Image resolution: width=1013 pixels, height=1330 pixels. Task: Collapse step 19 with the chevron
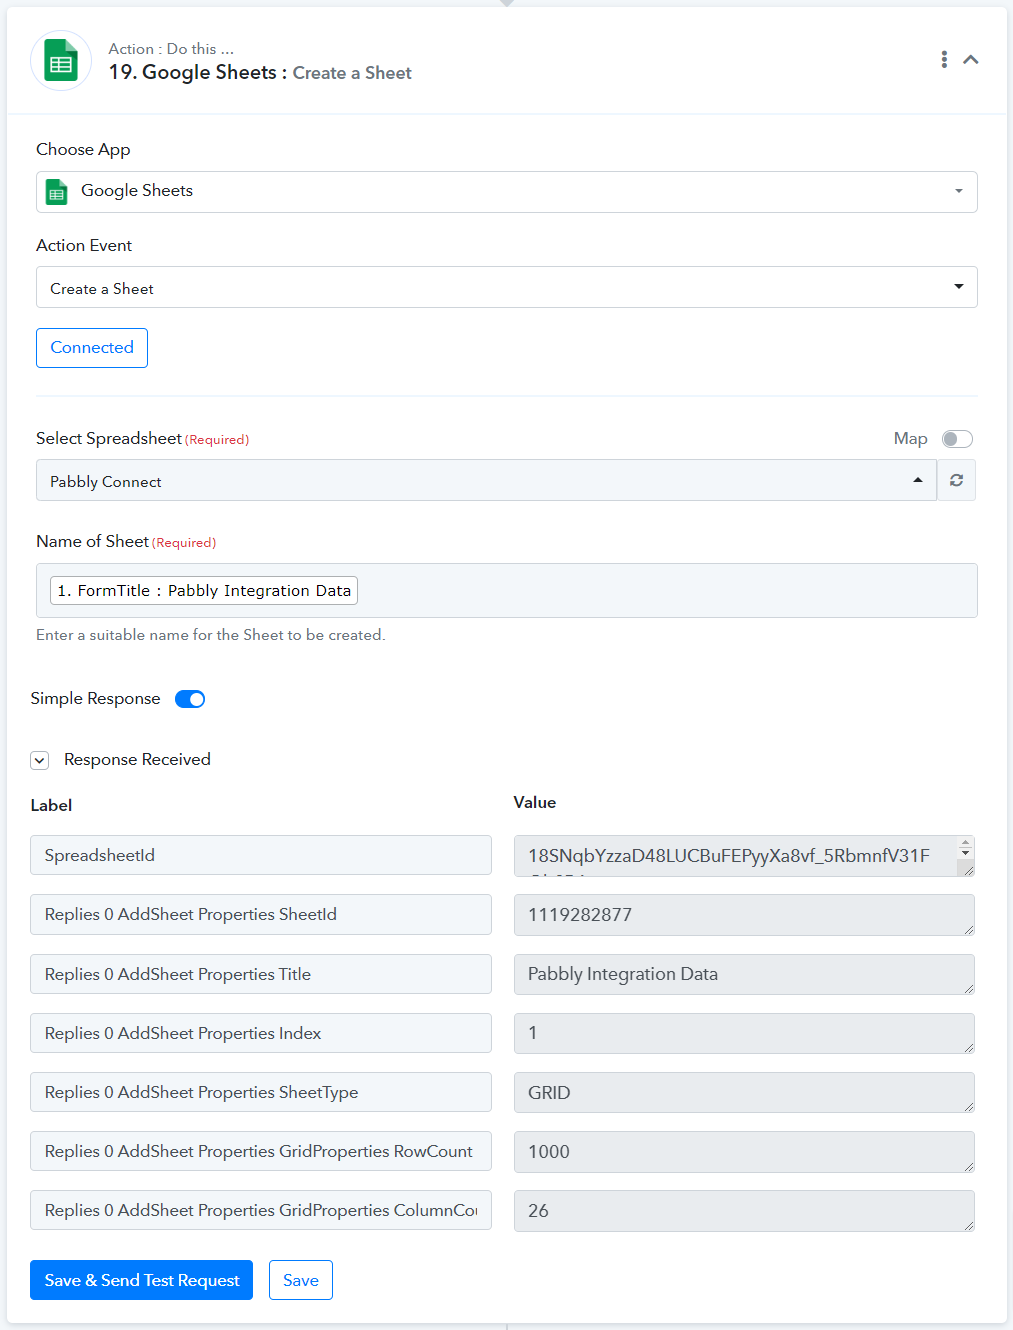tap(970, 60)
